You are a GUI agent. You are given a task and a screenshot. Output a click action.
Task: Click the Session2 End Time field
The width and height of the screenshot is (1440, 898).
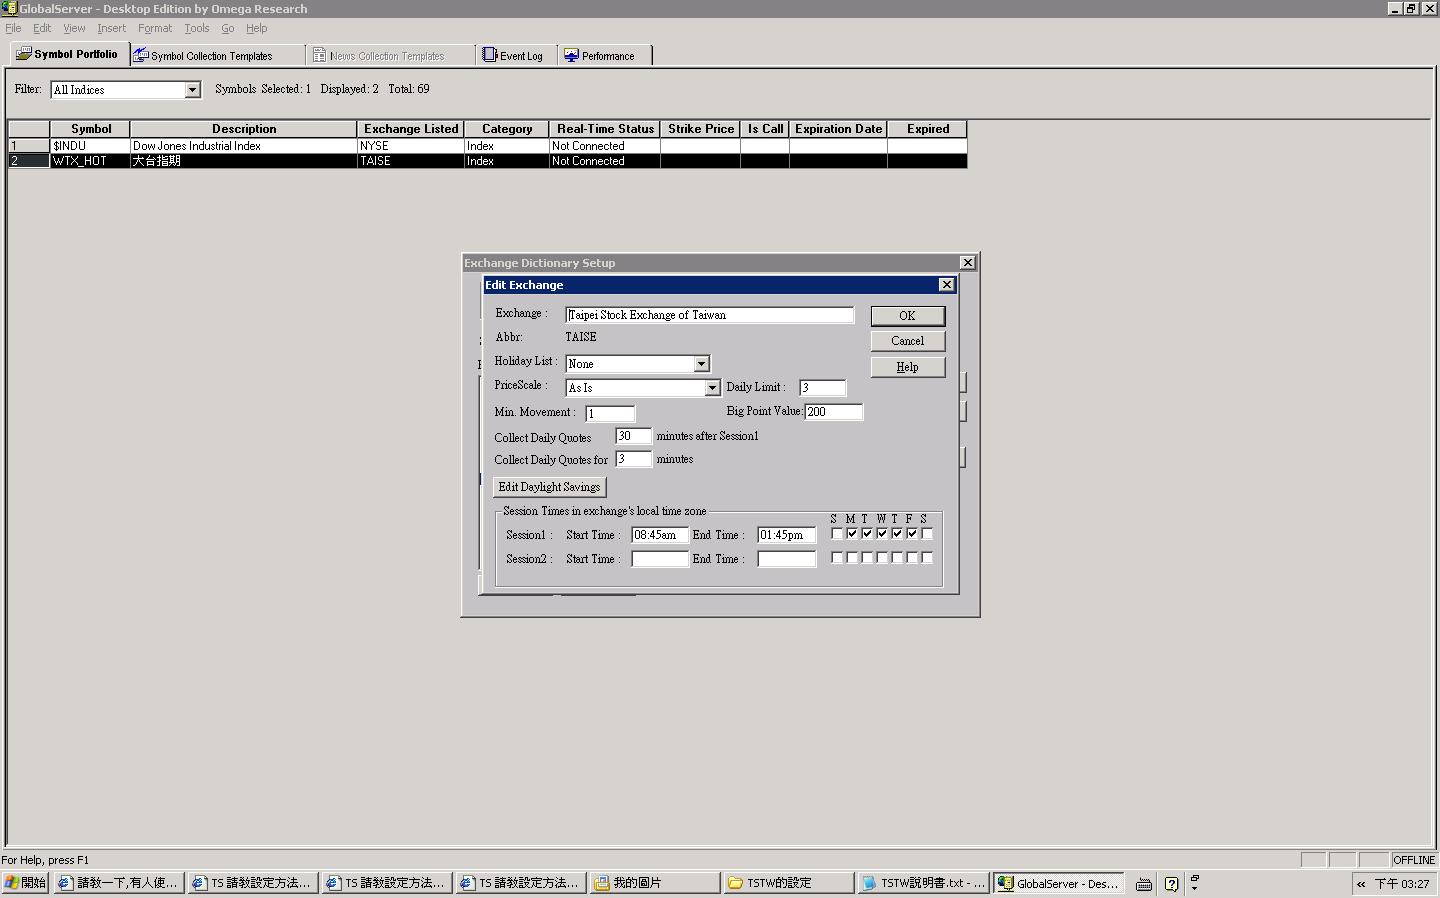coord(787,559)
